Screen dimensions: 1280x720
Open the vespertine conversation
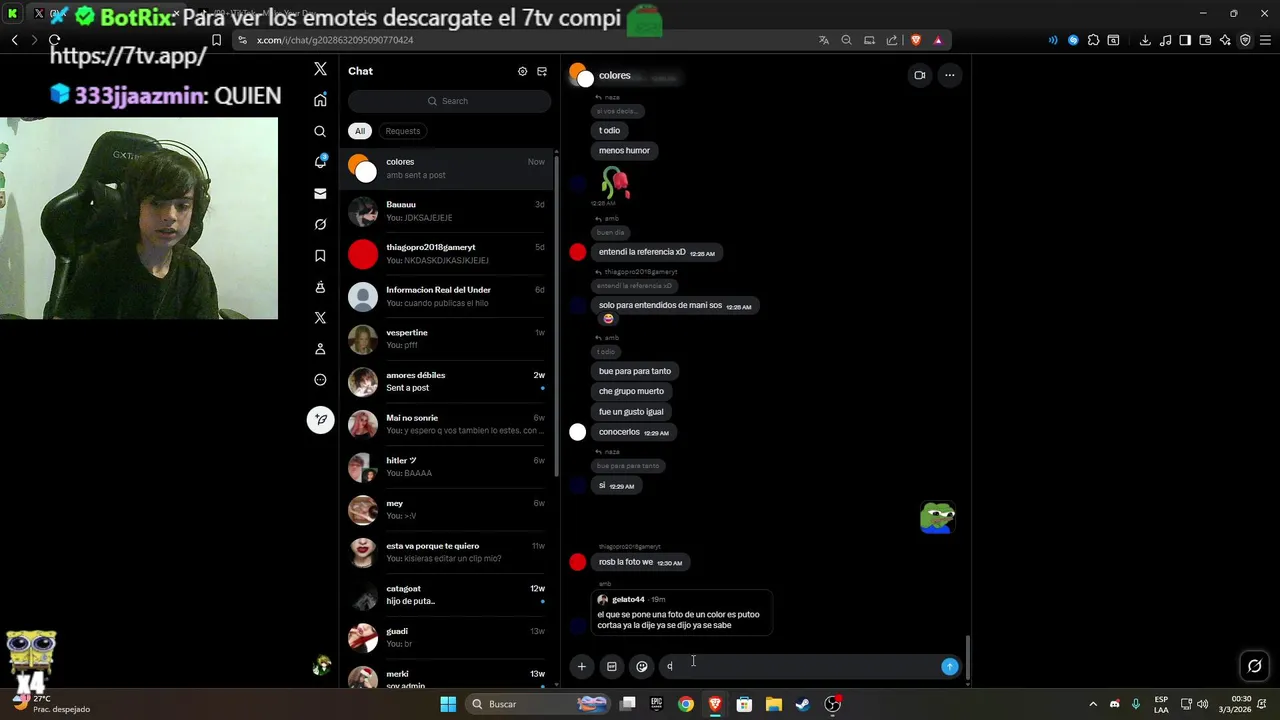point(447,339)
